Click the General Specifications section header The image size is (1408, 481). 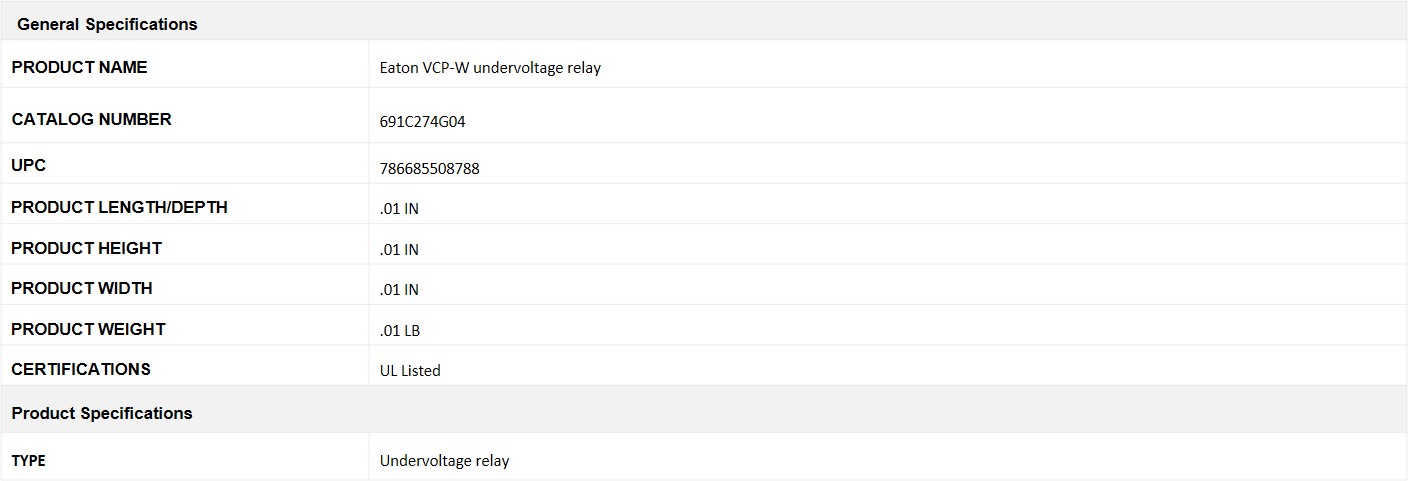[x=107, y=24]
